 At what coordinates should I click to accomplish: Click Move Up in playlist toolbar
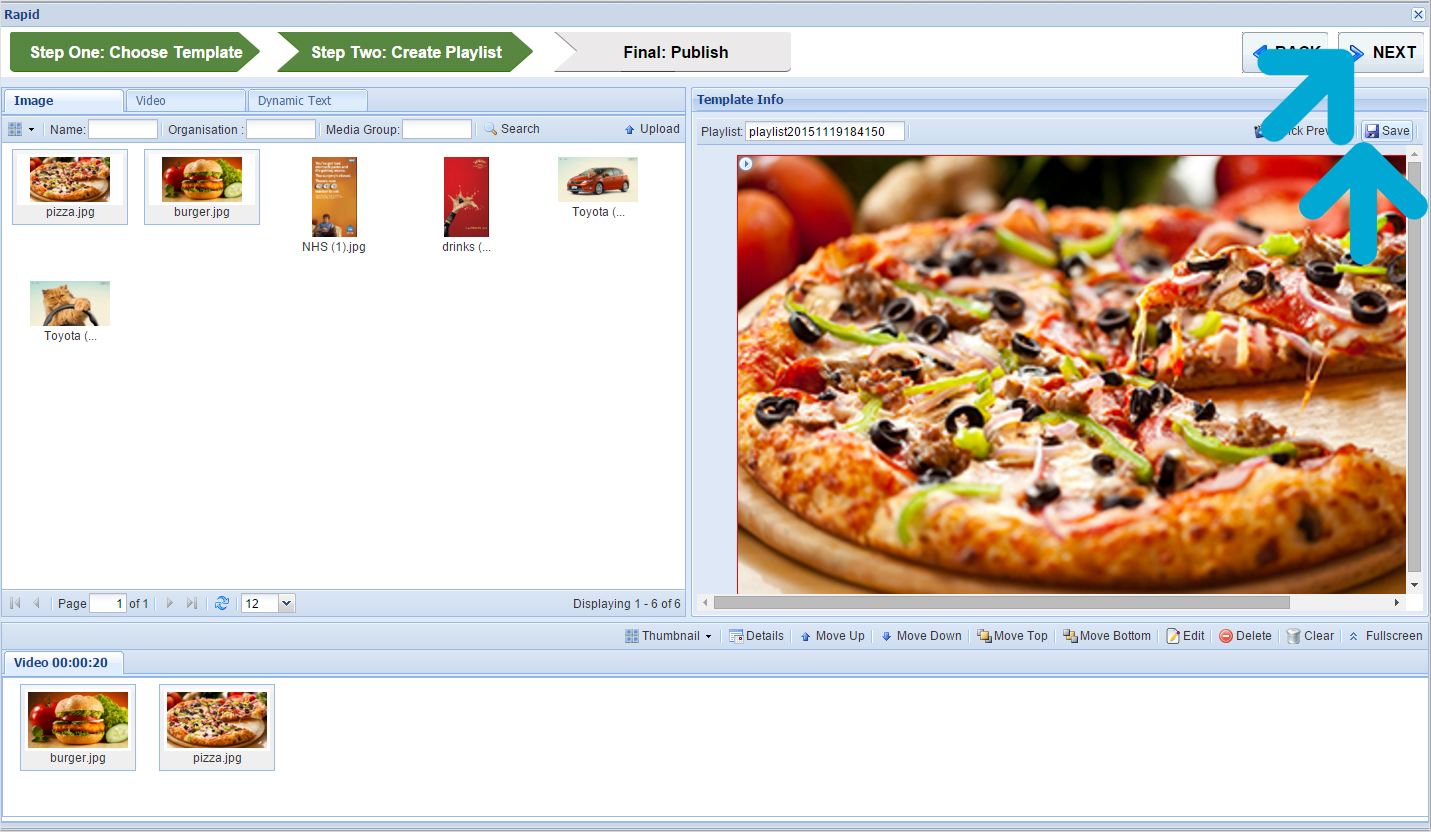pyautogui.click(x=832, y=636)
